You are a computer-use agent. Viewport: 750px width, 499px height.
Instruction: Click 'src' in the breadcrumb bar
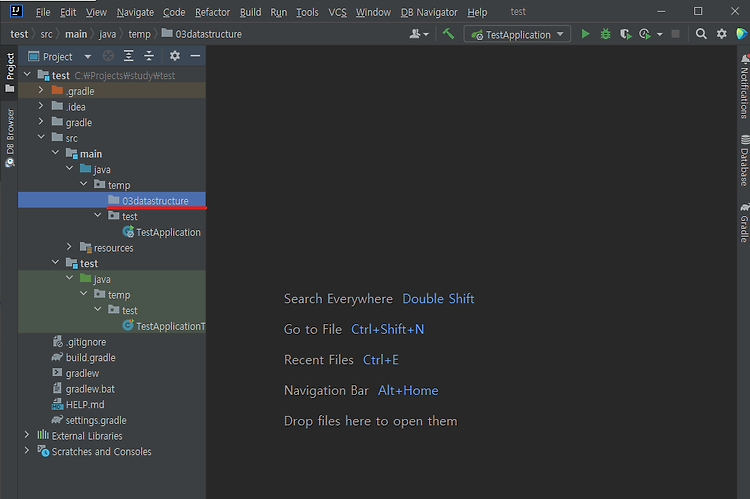(46, 34)
